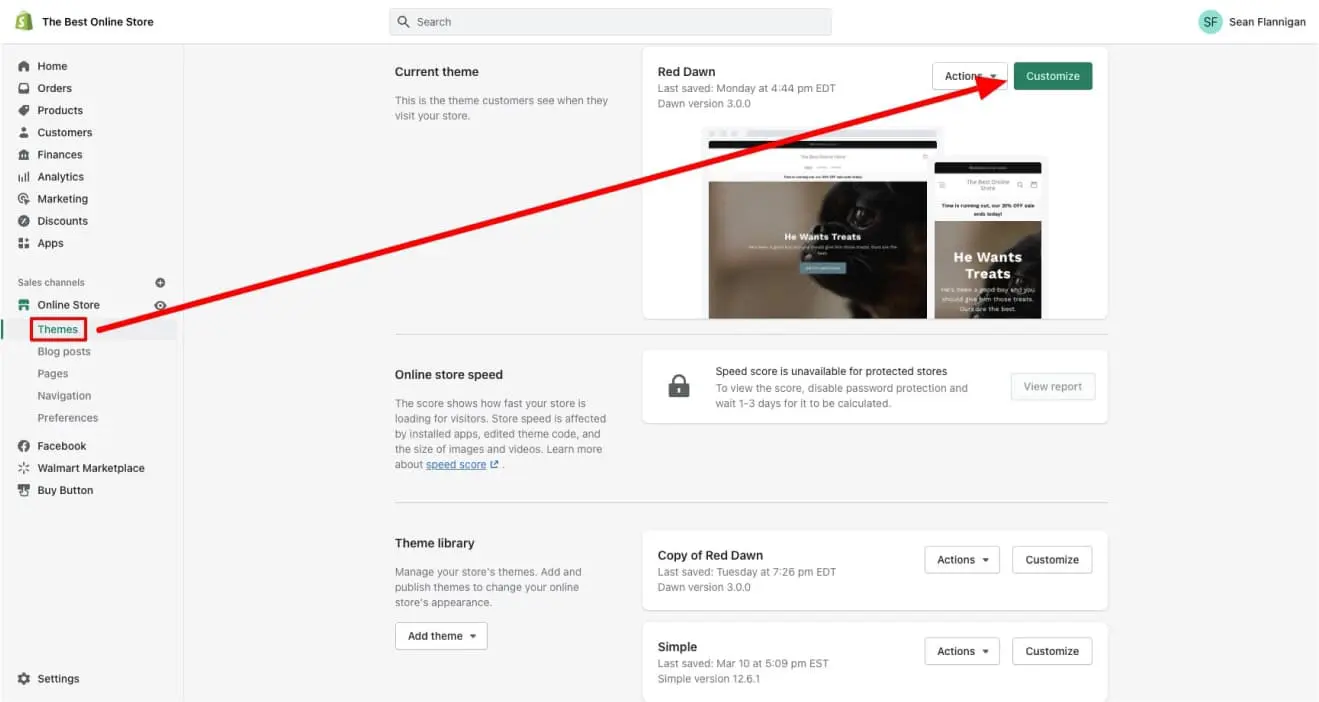1319x702 pixels.
Task: Open Finances section
Action: click(x=60, y=154)
